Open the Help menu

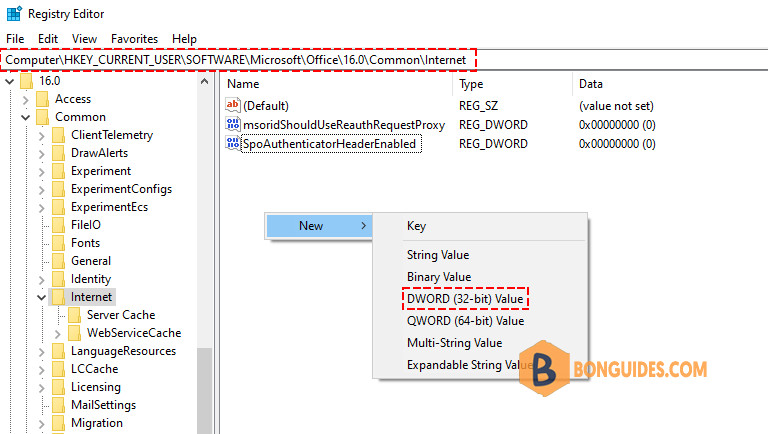184,39
